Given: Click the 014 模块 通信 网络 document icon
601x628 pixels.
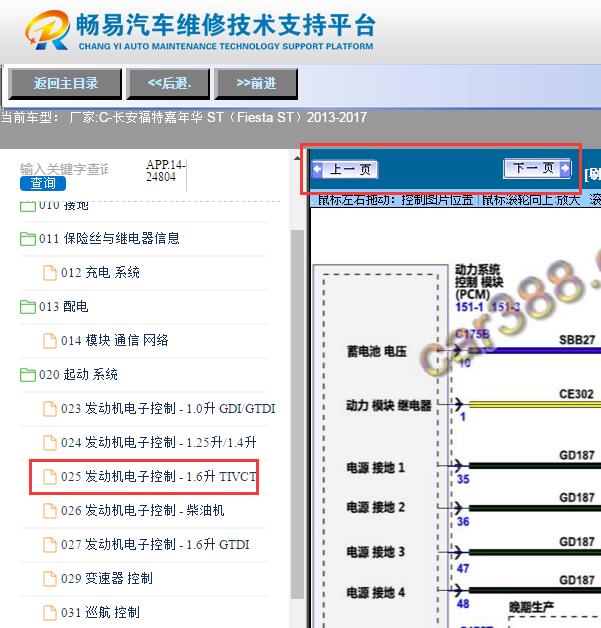Looking at the screenshot, I should click(x=50, y=341).
